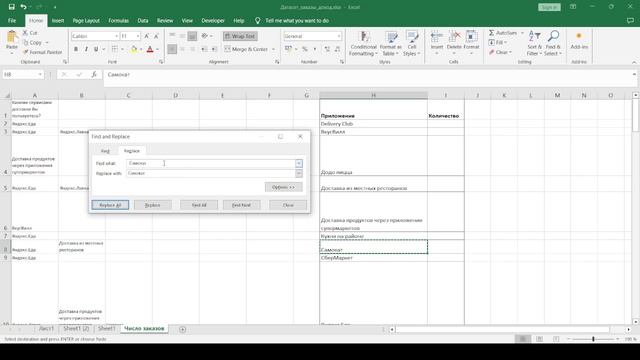This screenshot has height=360, width=640.
Task: Open Find & Select menu
Action: pos(553,43)
